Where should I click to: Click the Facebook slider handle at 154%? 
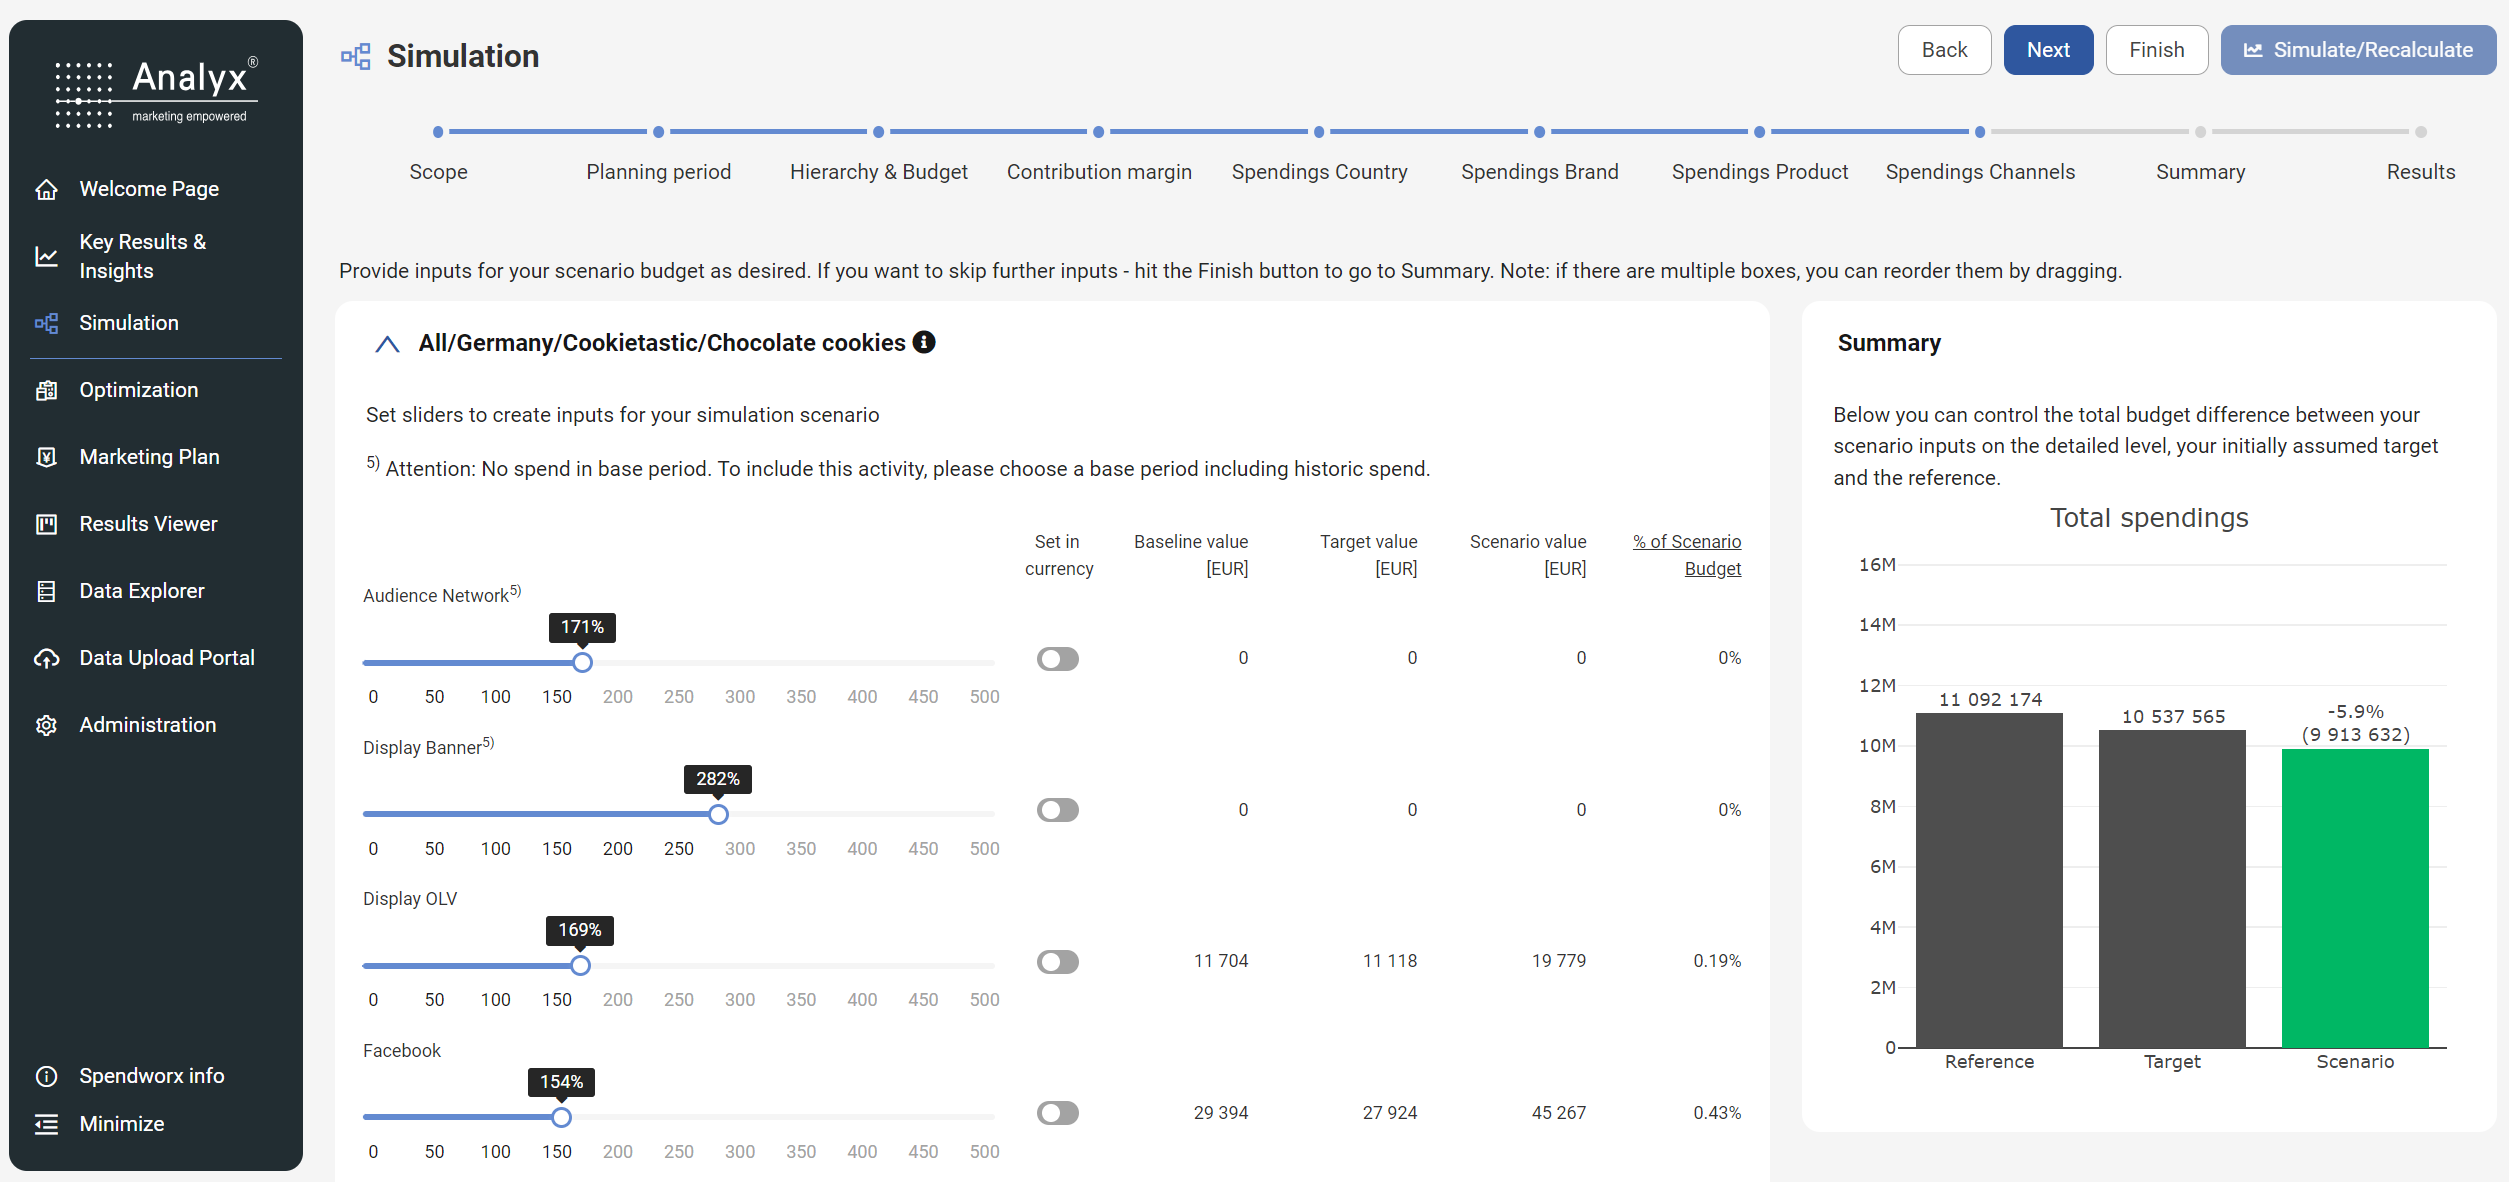[561, 1117]
